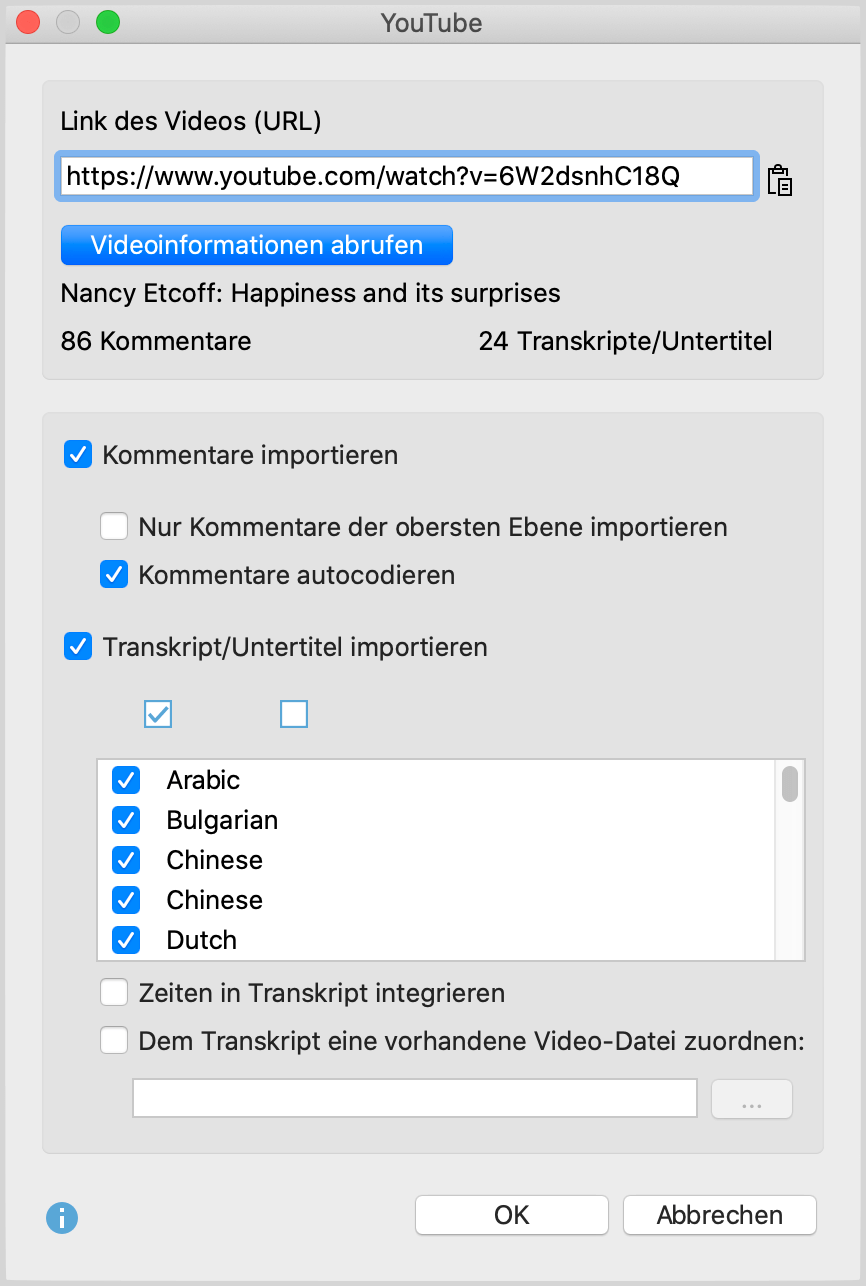Uncheck the Dutch language checkbox

click(x=126, y=940)
